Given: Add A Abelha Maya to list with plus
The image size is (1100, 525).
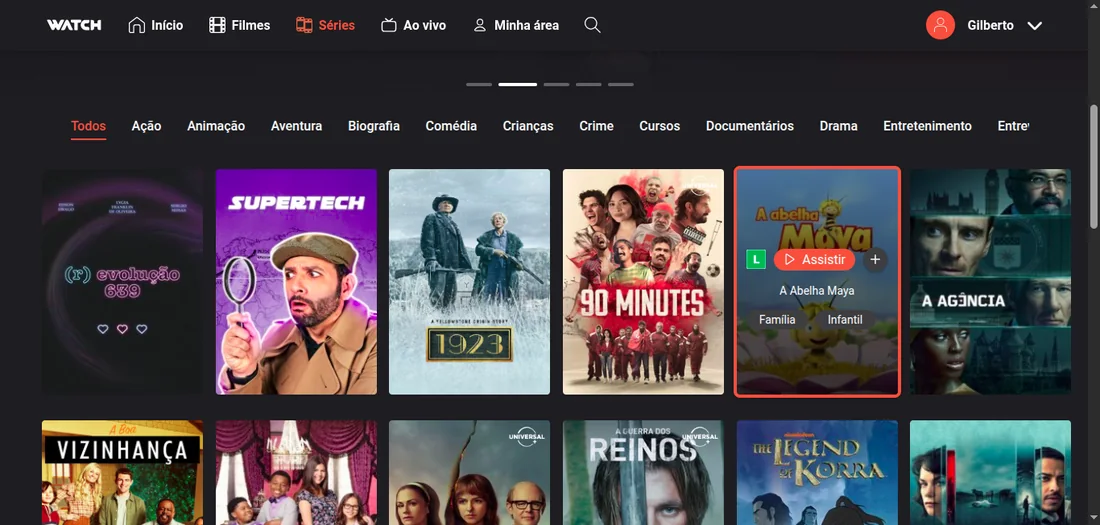Looking at the screenshot, I should coord(875,260).
